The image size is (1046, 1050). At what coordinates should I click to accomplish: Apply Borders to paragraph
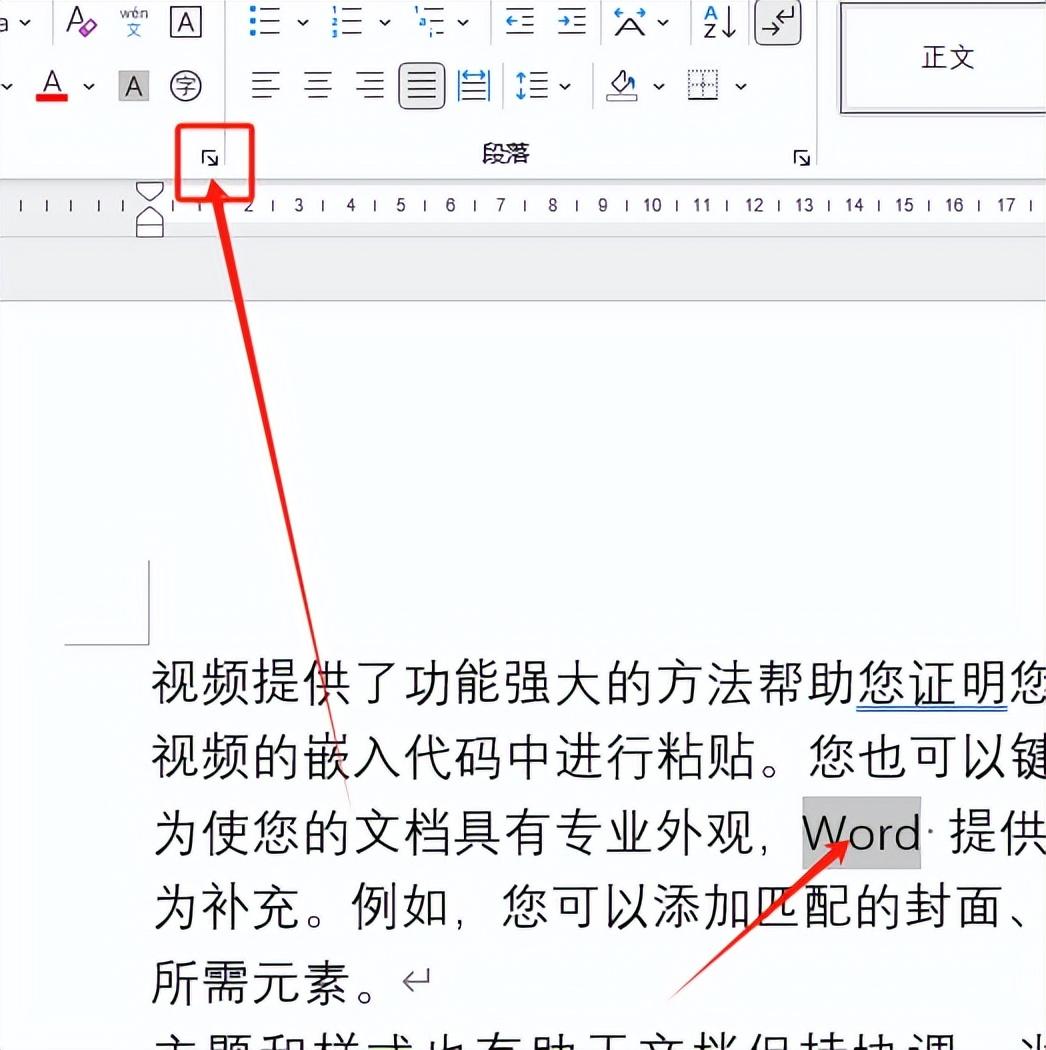pos(703,85)
